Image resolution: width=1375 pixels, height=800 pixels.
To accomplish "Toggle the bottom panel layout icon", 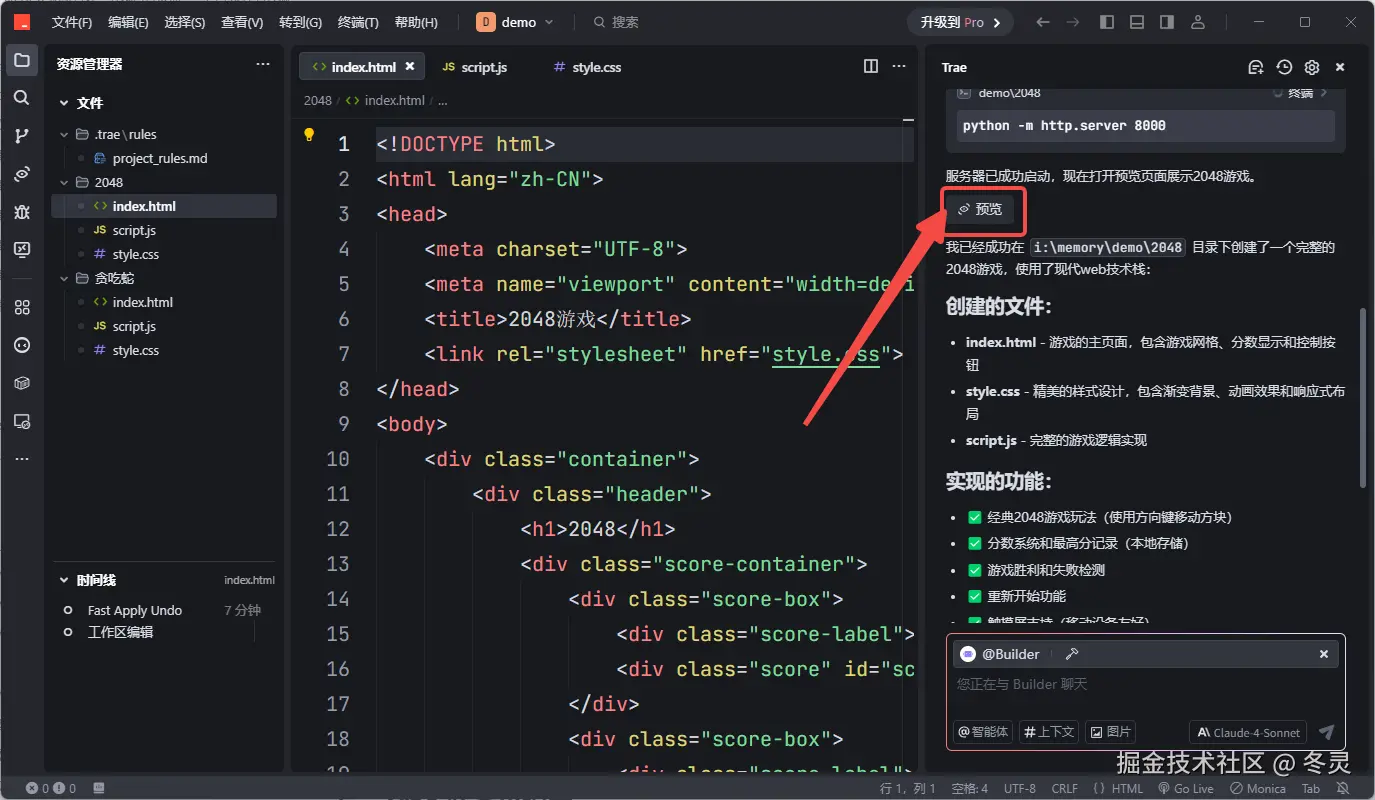I will point(1137,22).
